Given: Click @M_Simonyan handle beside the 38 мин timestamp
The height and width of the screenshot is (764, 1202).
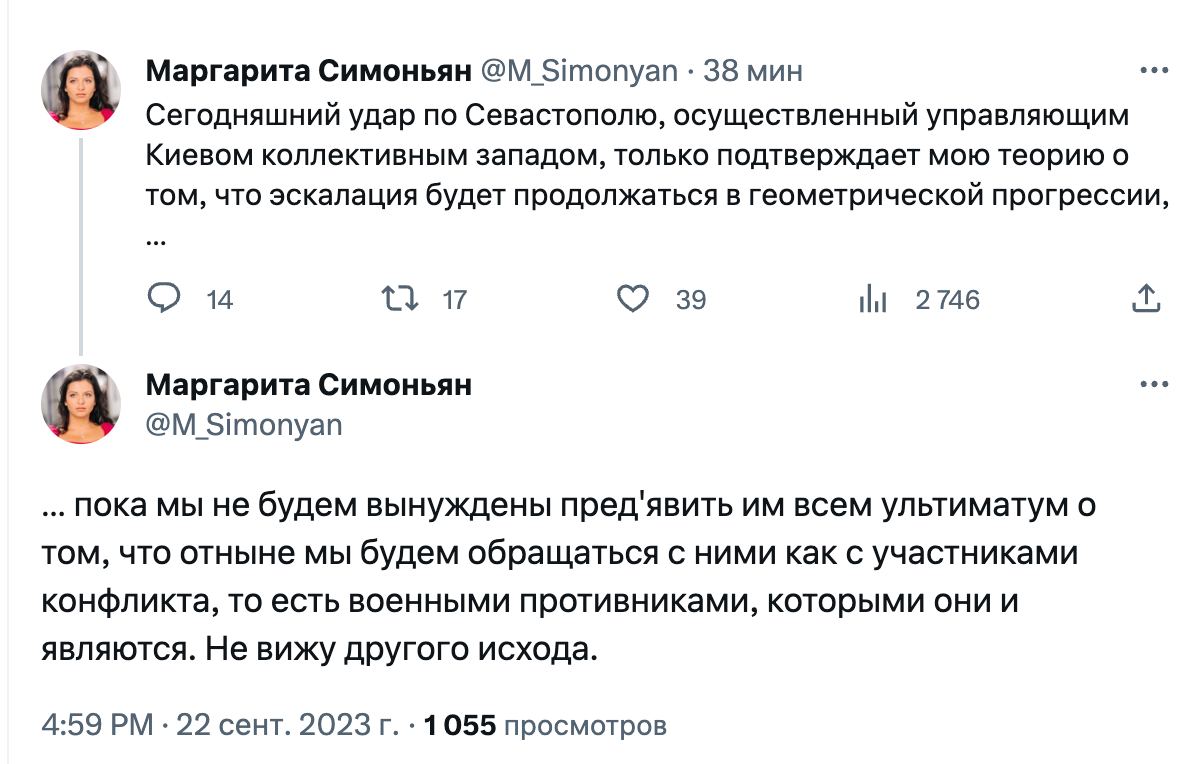Looking at the screenshot, I should pyautogui.click(x=580, y=71).
